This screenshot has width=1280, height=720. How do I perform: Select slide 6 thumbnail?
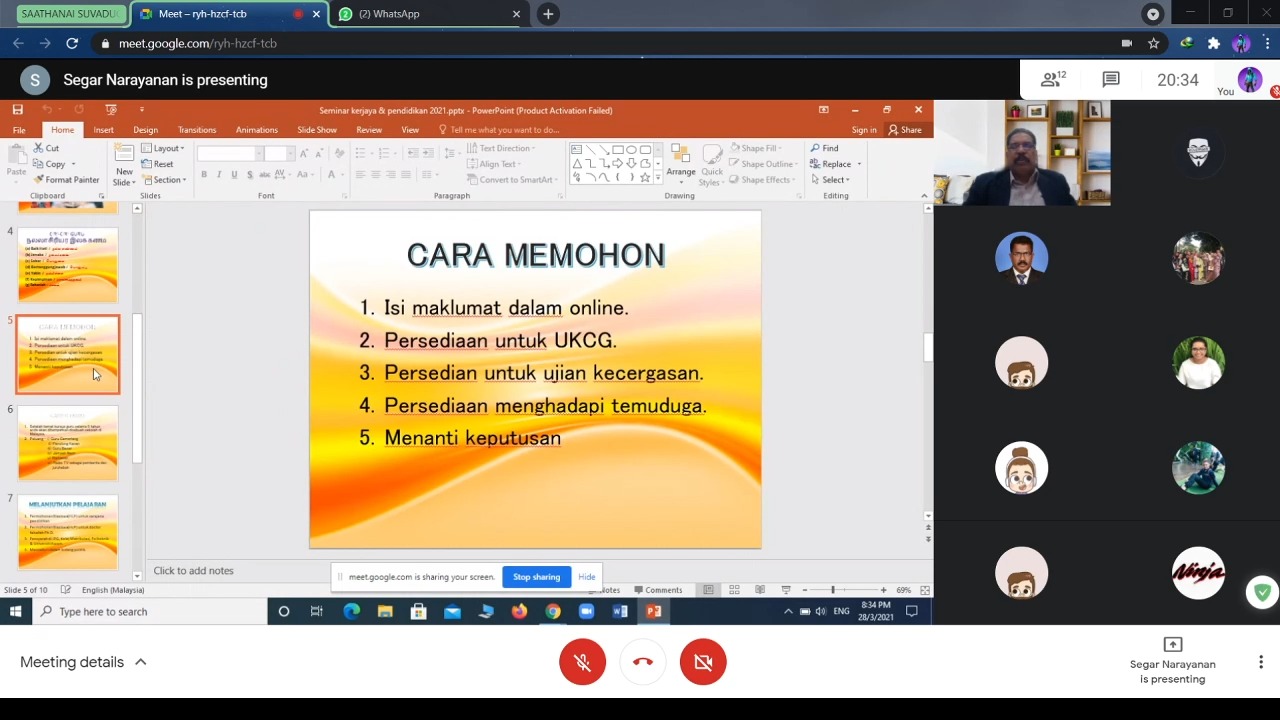67,443
